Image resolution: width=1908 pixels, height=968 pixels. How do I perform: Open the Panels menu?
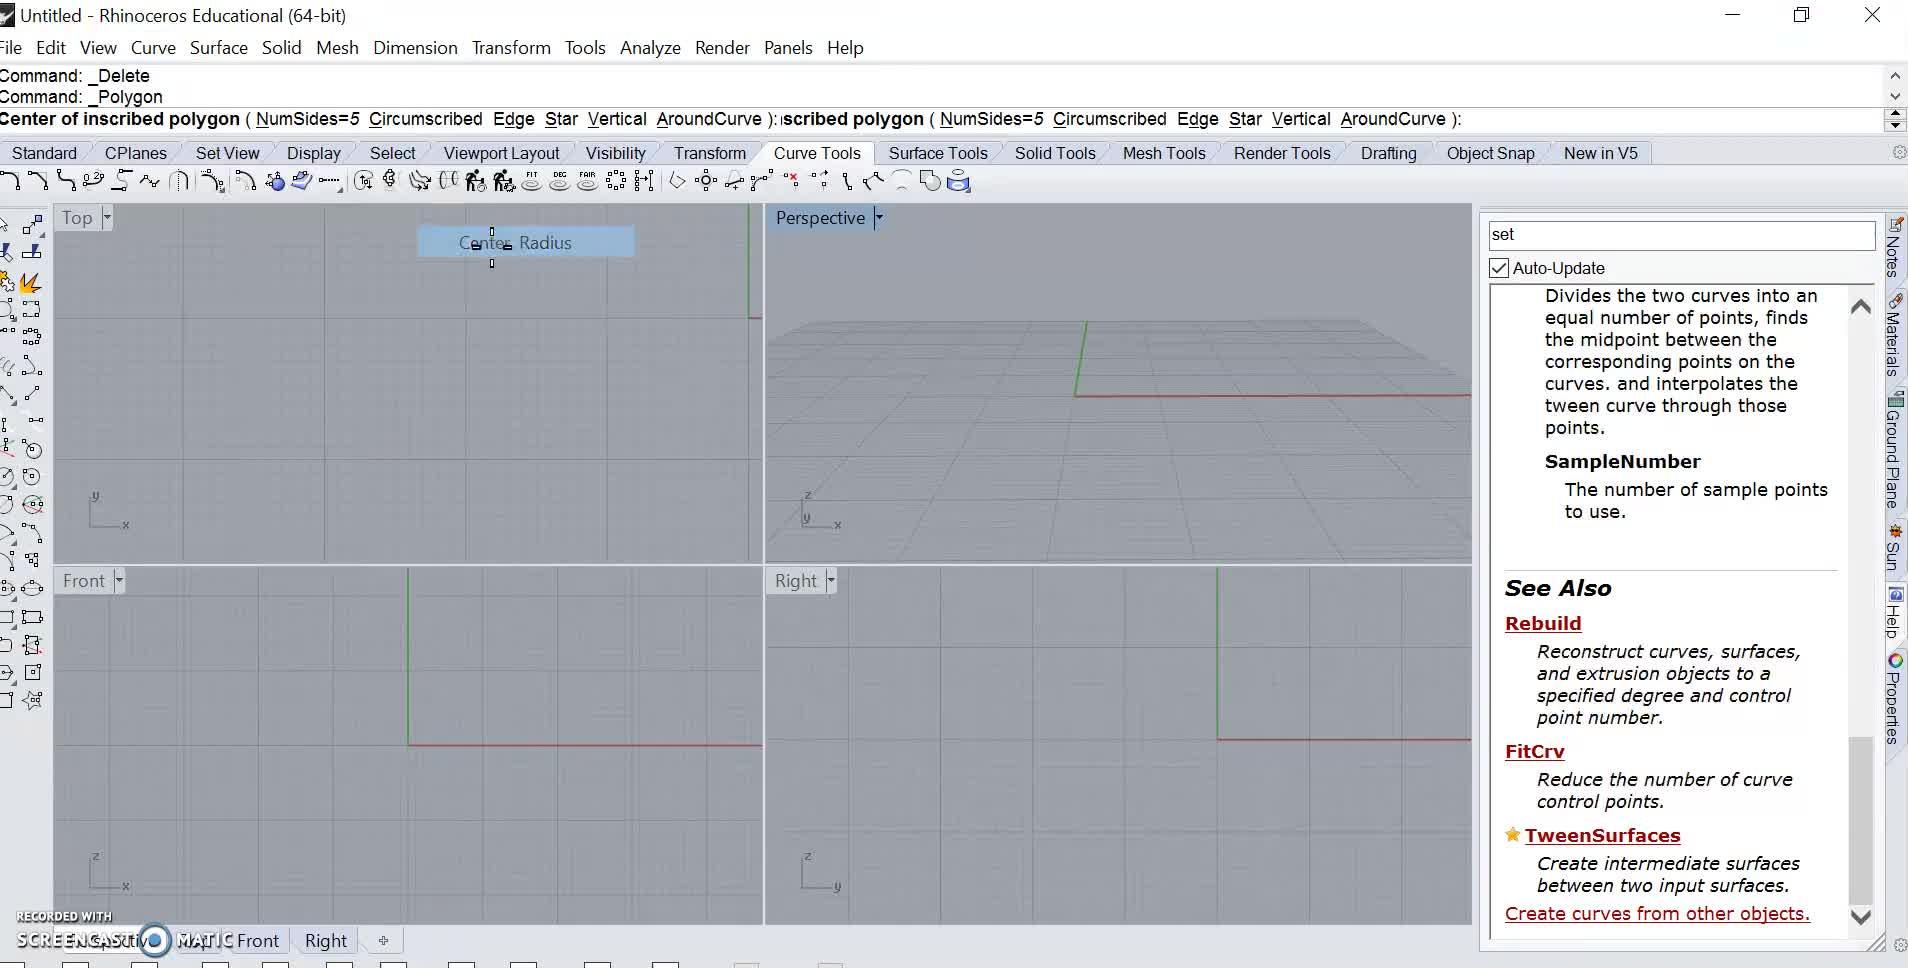788,48
